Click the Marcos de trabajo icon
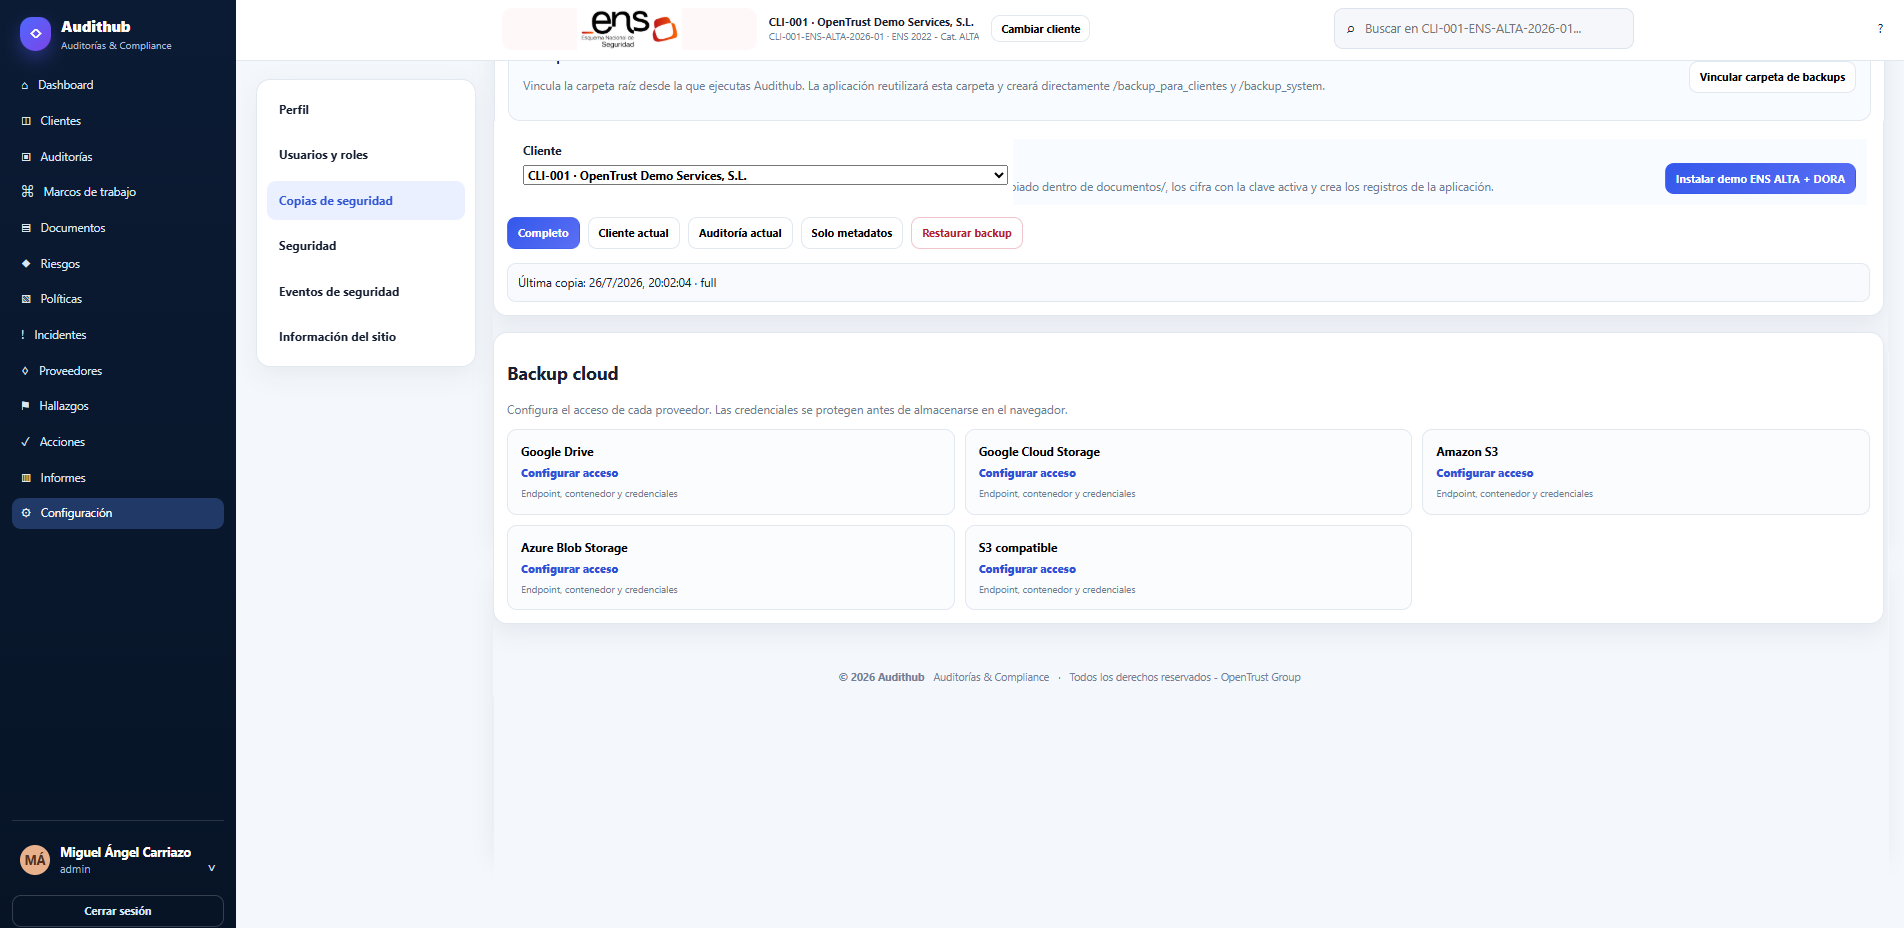 27,192
